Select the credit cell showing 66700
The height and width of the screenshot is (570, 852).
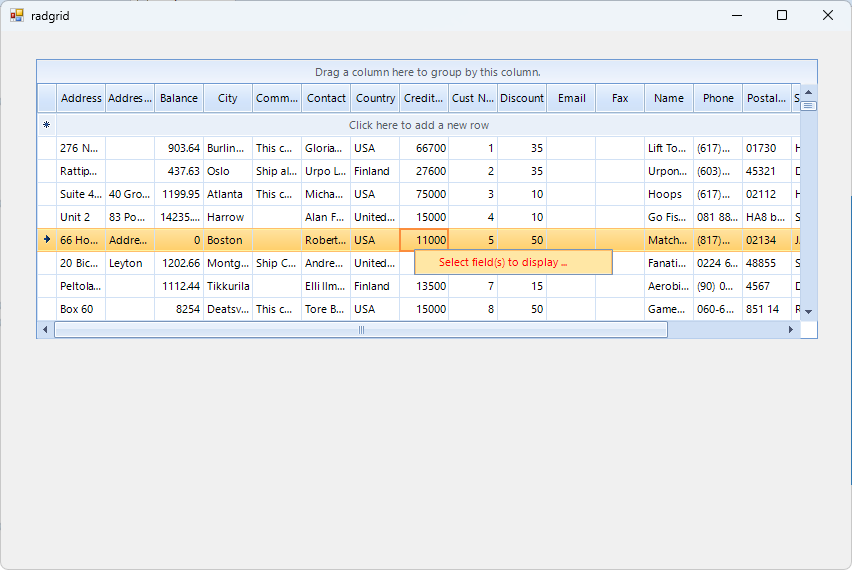pyautogui.click(x=424, y=148)
